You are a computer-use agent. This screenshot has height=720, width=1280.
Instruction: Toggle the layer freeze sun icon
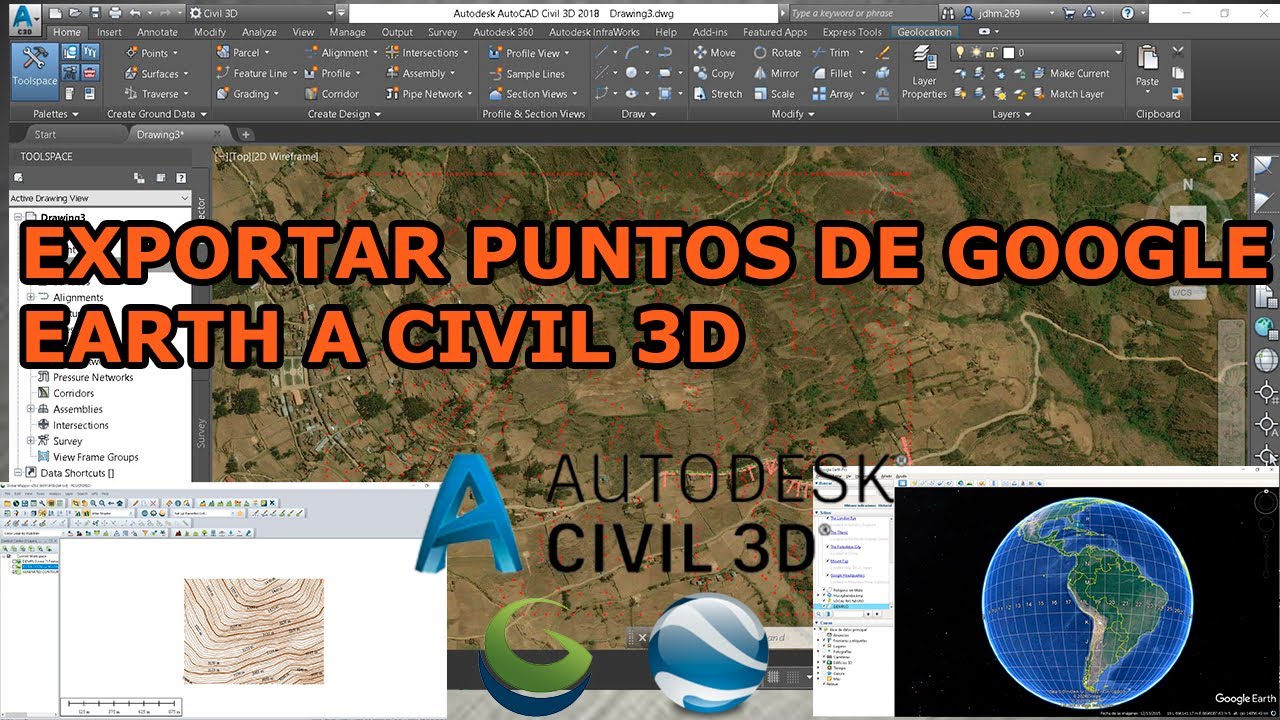[975, 53]
